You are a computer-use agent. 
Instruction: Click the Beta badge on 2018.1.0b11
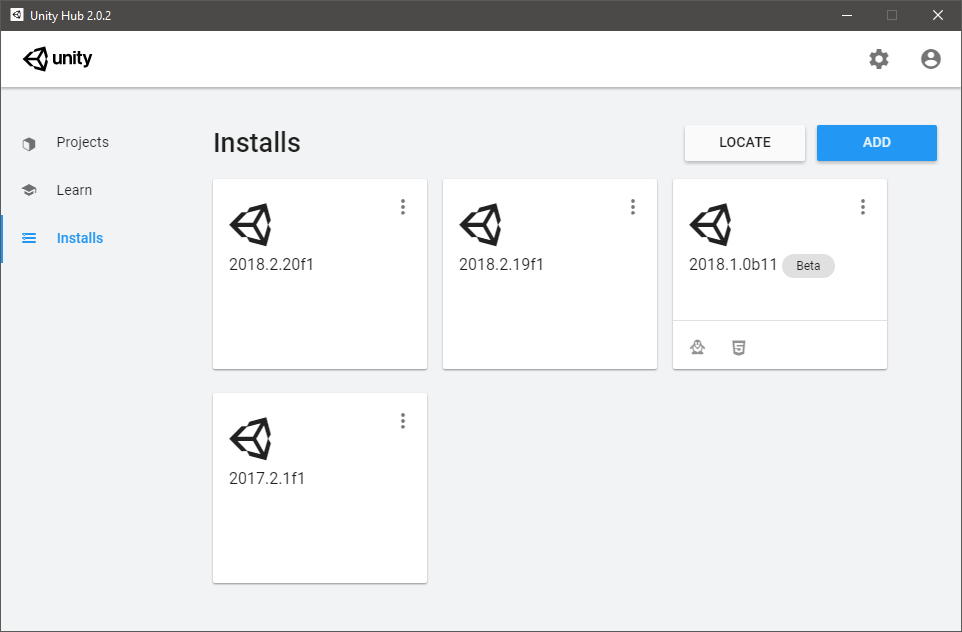coord(808,266)
